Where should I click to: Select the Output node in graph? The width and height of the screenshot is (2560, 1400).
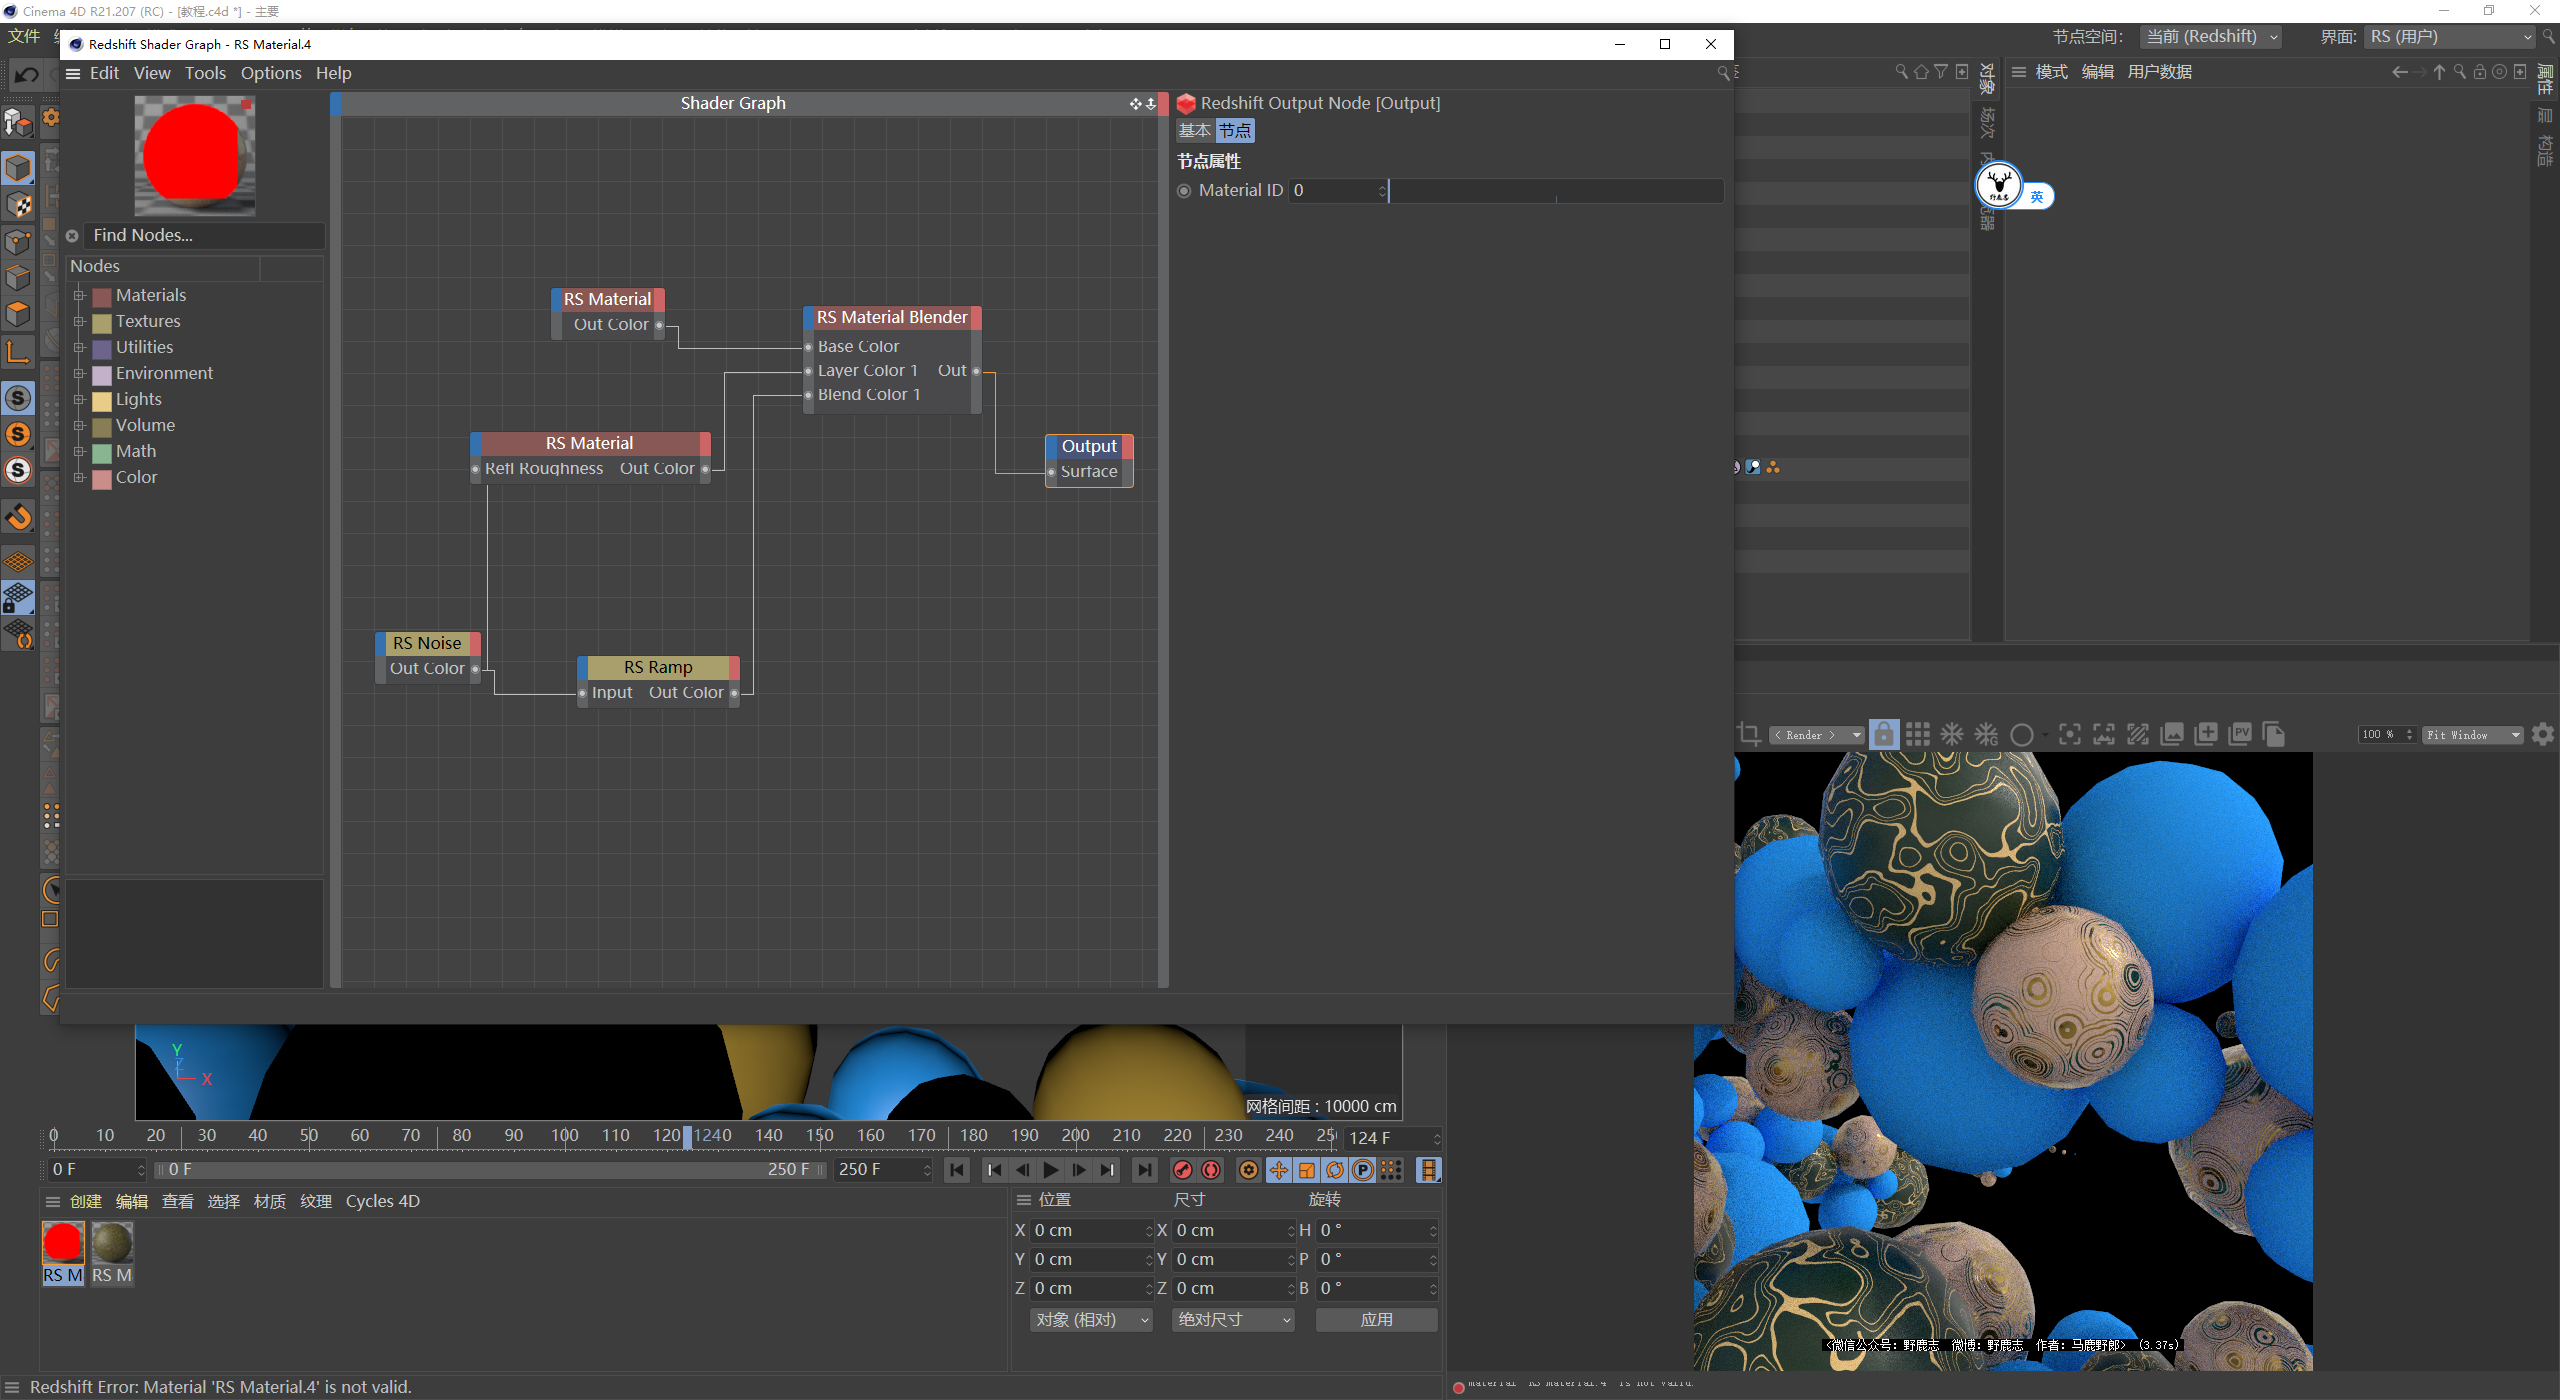click(1089, 446)
